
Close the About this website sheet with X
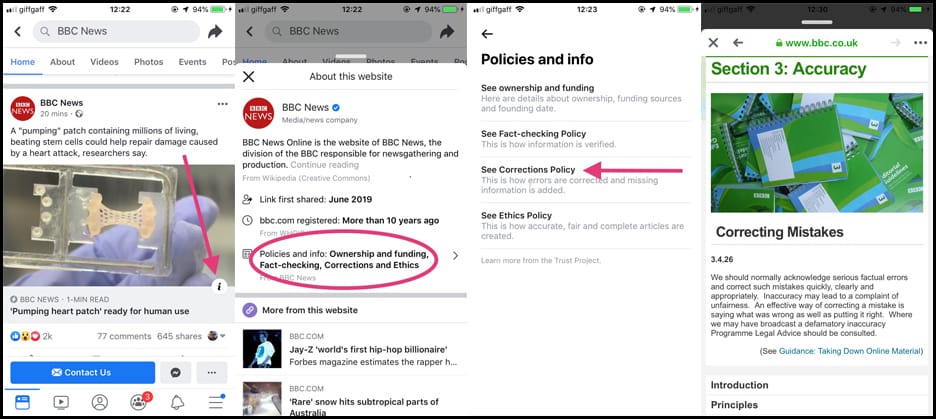[x=249, y=76]
